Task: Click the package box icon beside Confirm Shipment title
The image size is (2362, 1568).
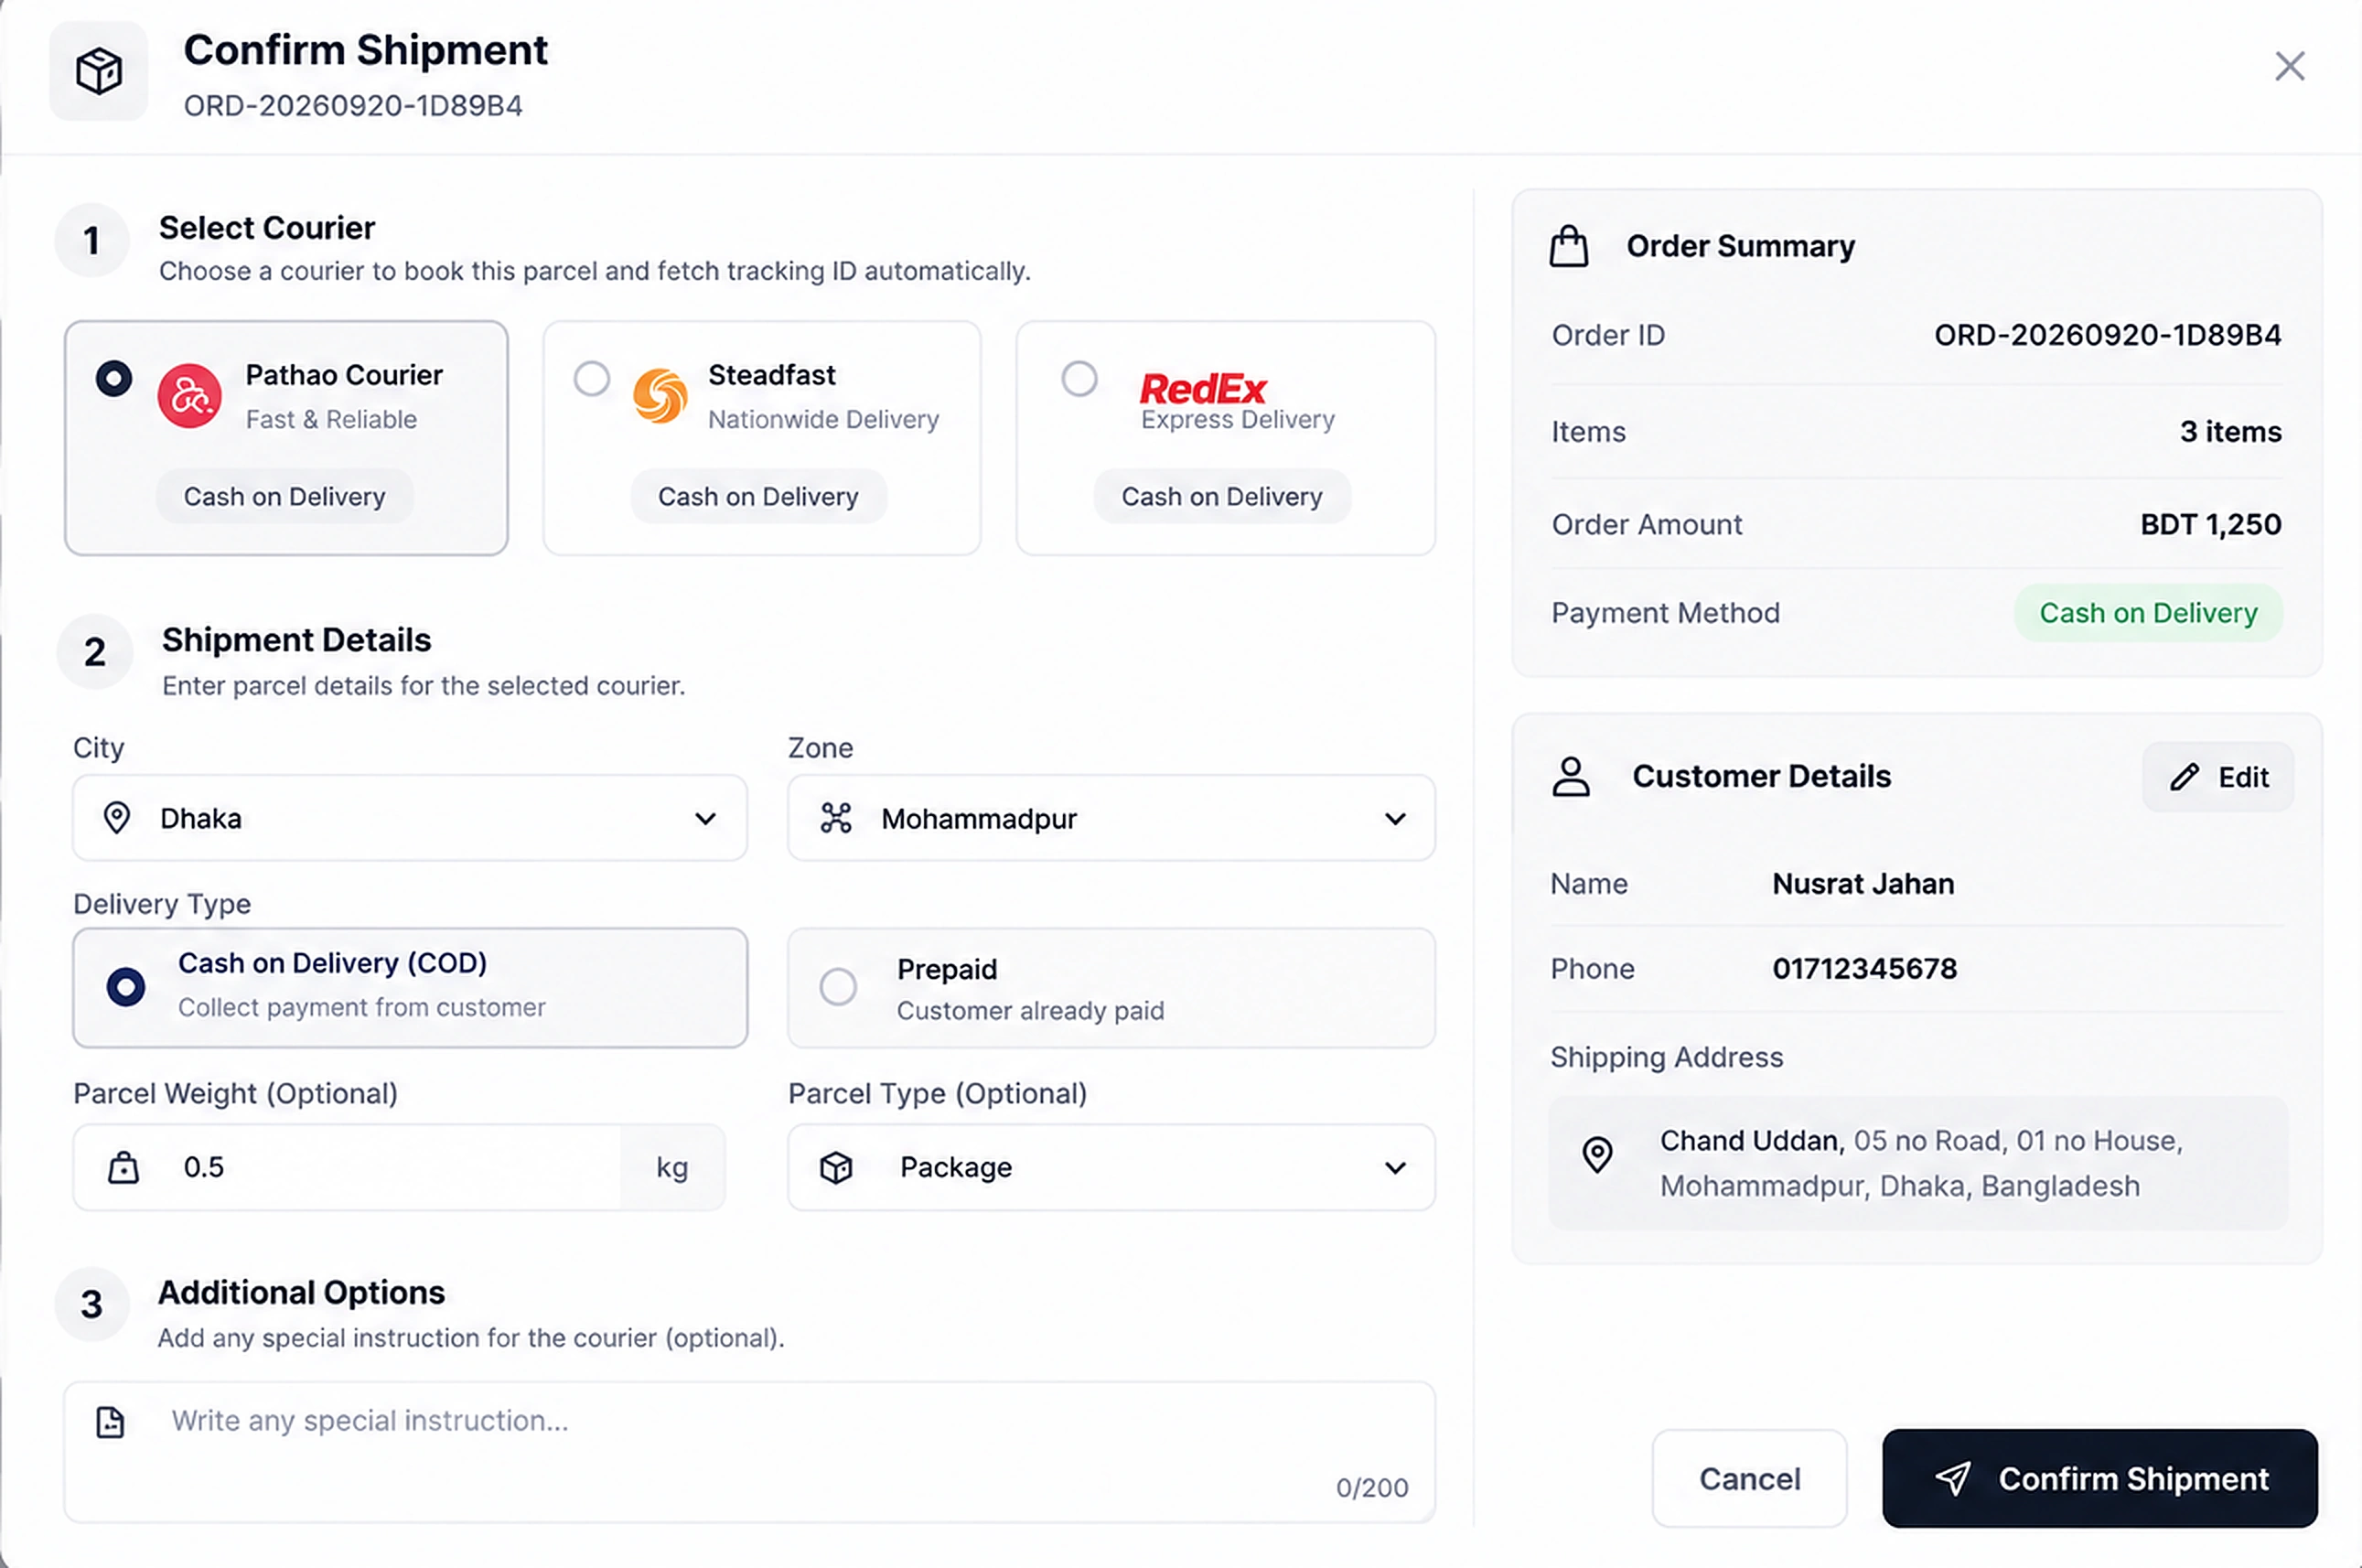Action: tap(99, 71)
